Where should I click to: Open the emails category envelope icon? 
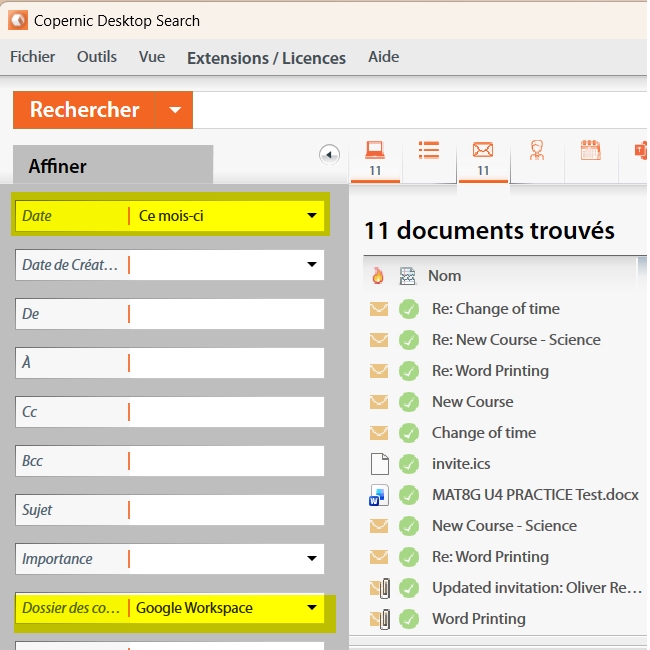483,151
